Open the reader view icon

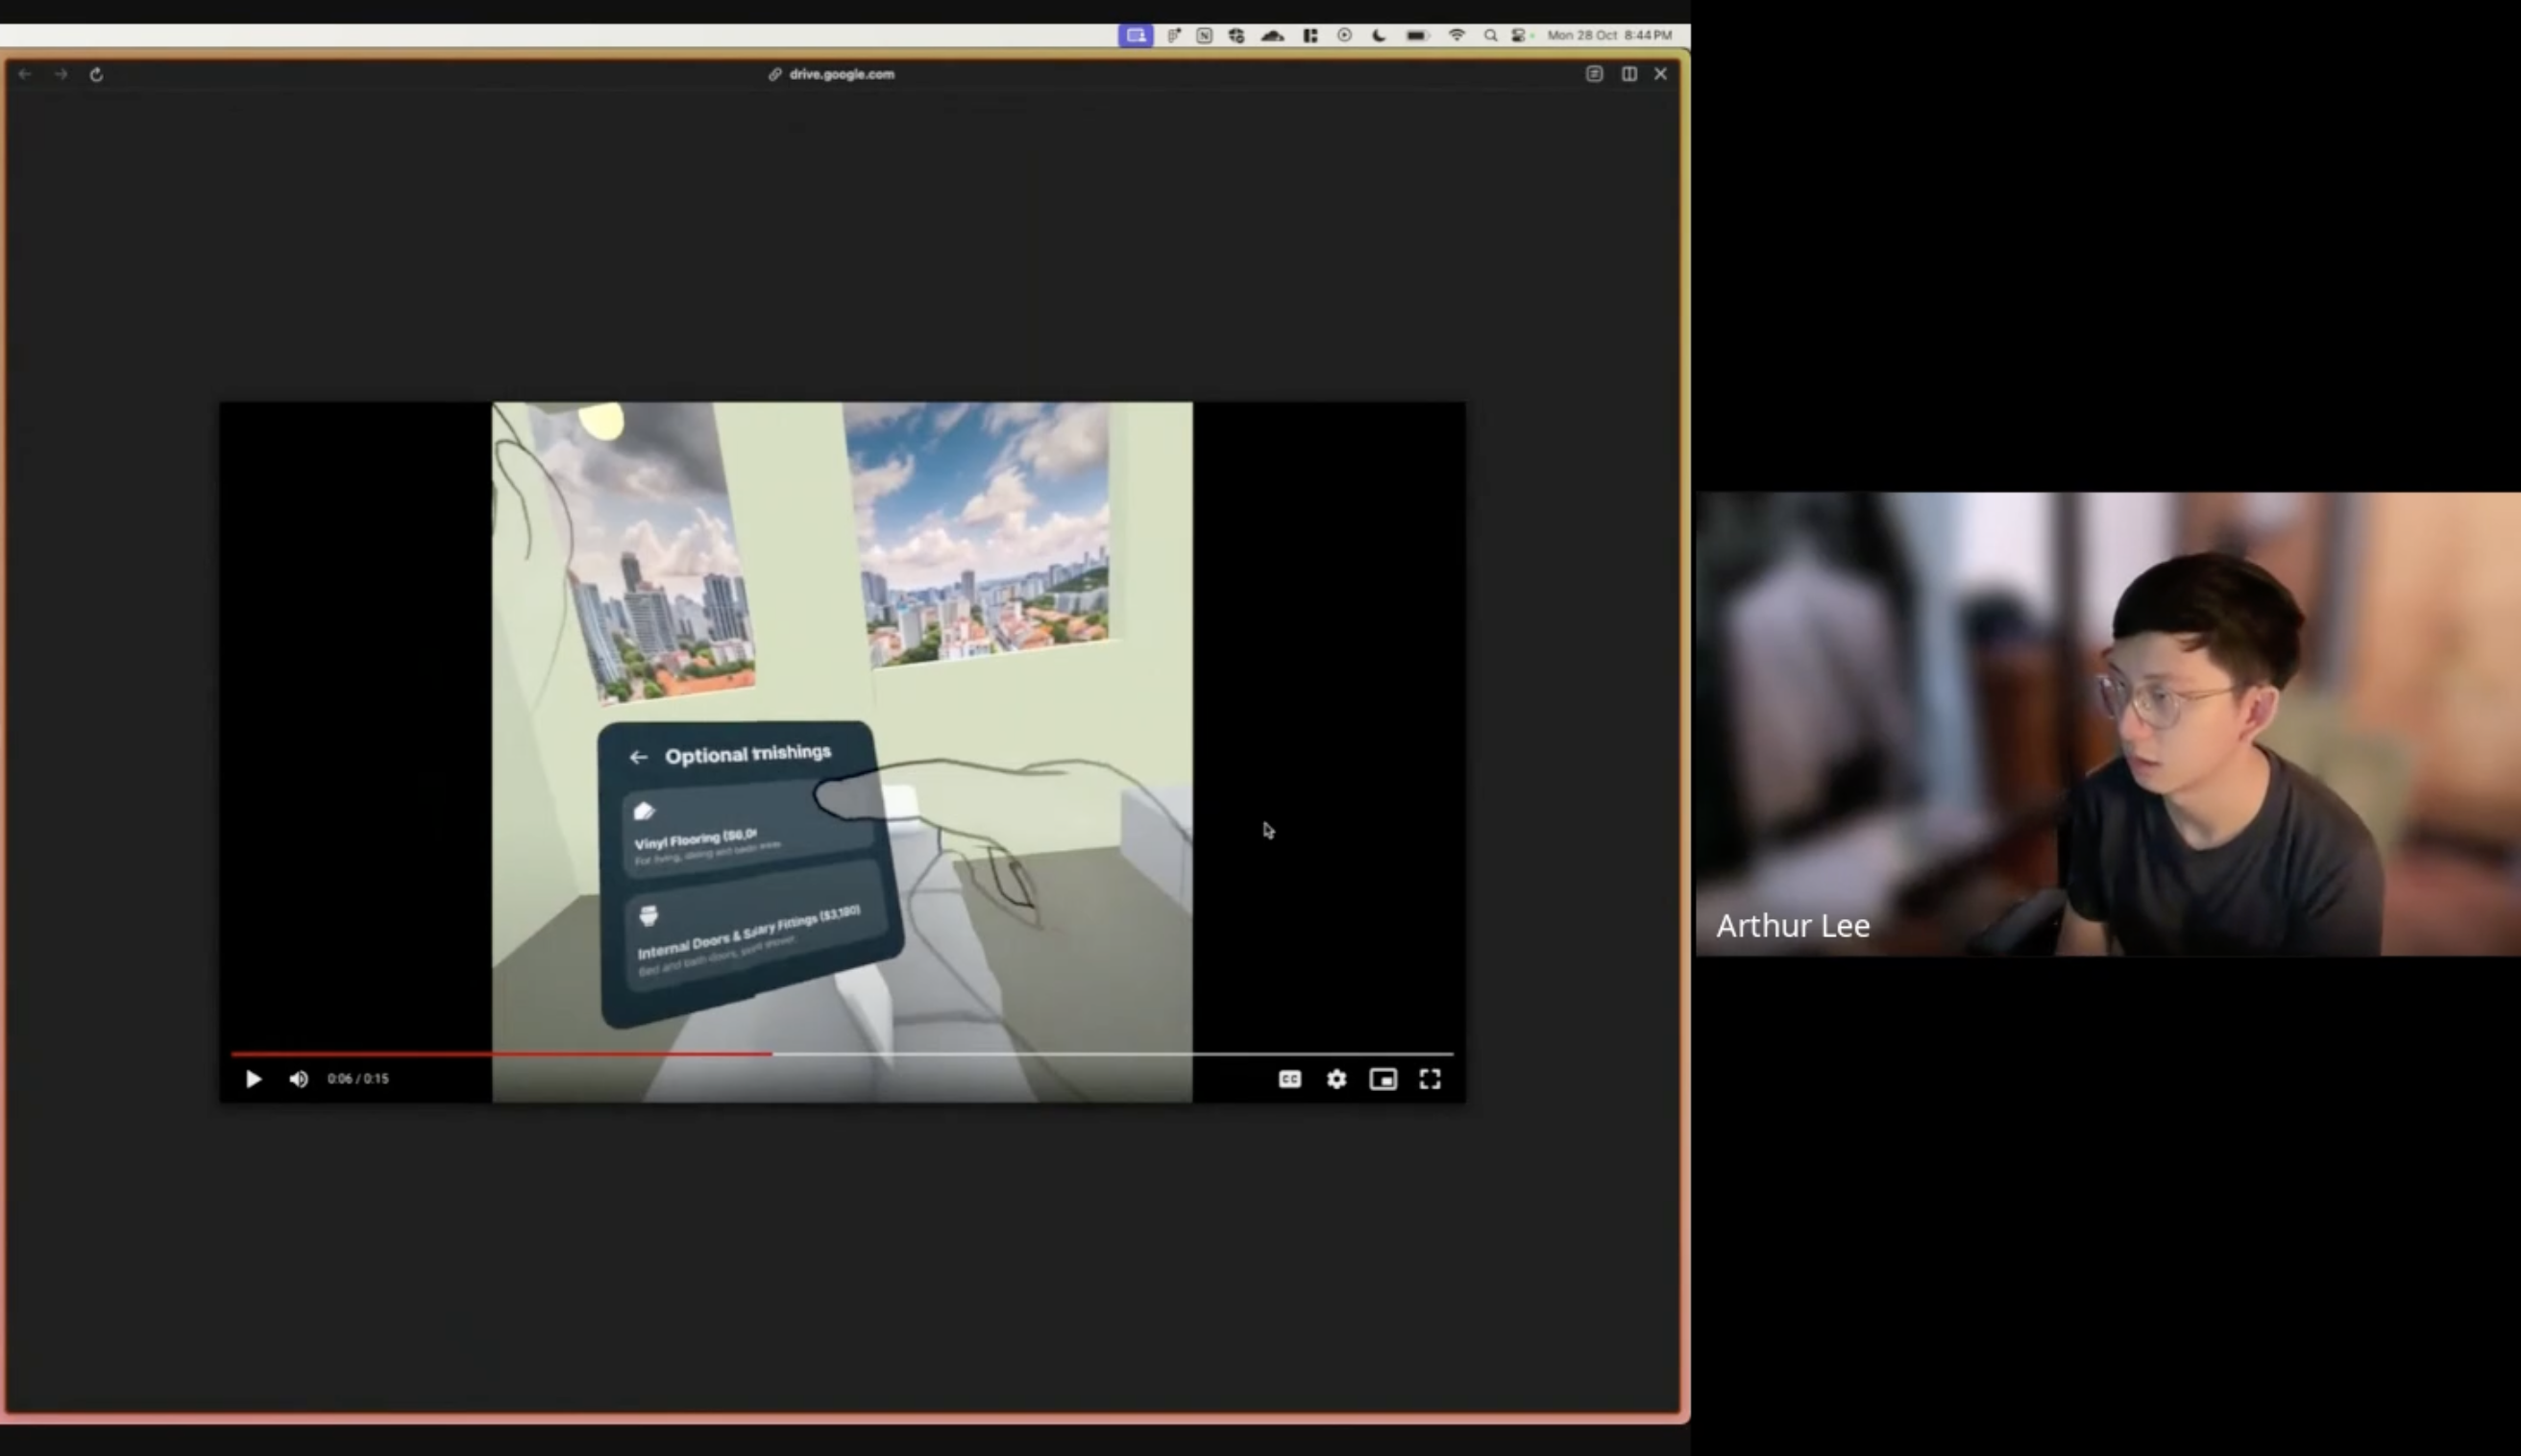click(1594, 74)
